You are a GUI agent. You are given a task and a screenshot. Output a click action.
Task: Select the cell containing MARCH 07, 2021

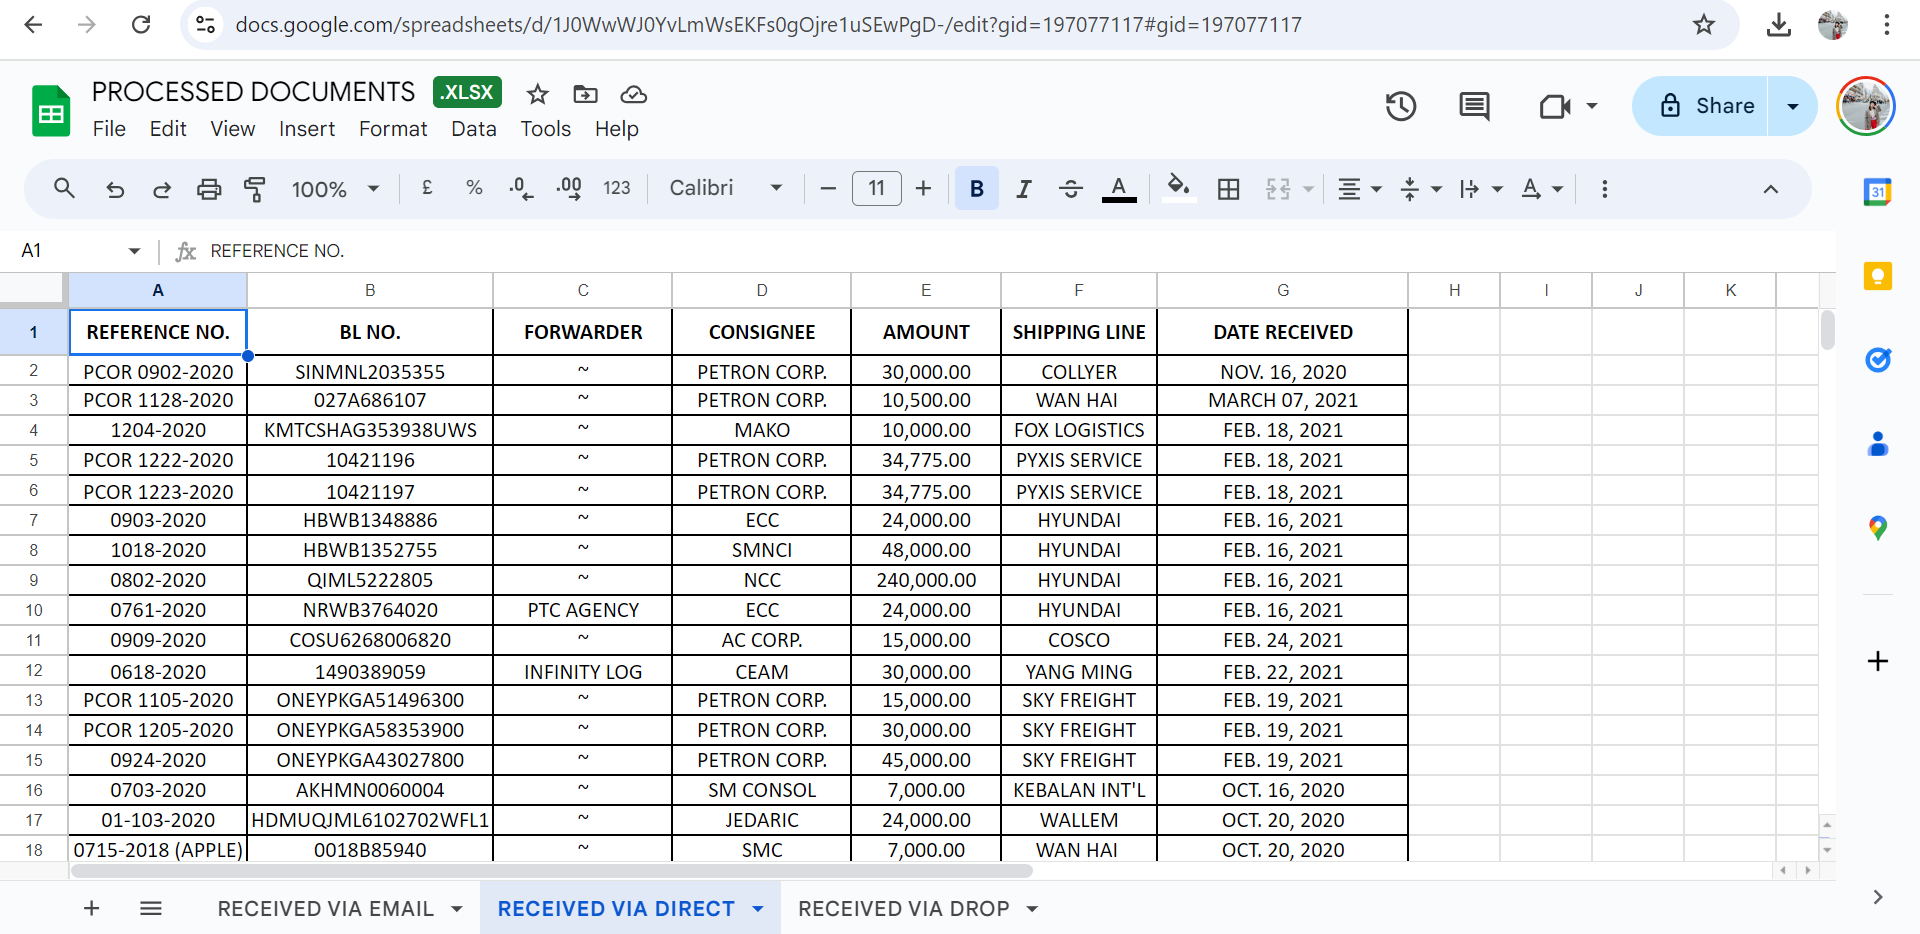[x=1283, y=400]
